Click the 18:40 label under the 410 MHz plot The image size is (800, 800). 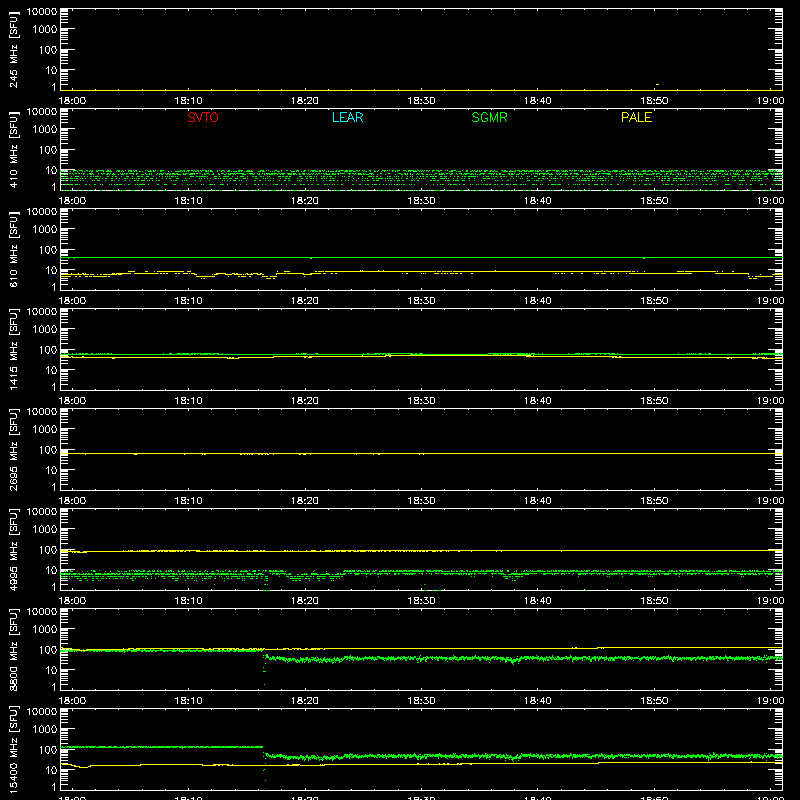[x=538, y=201]
